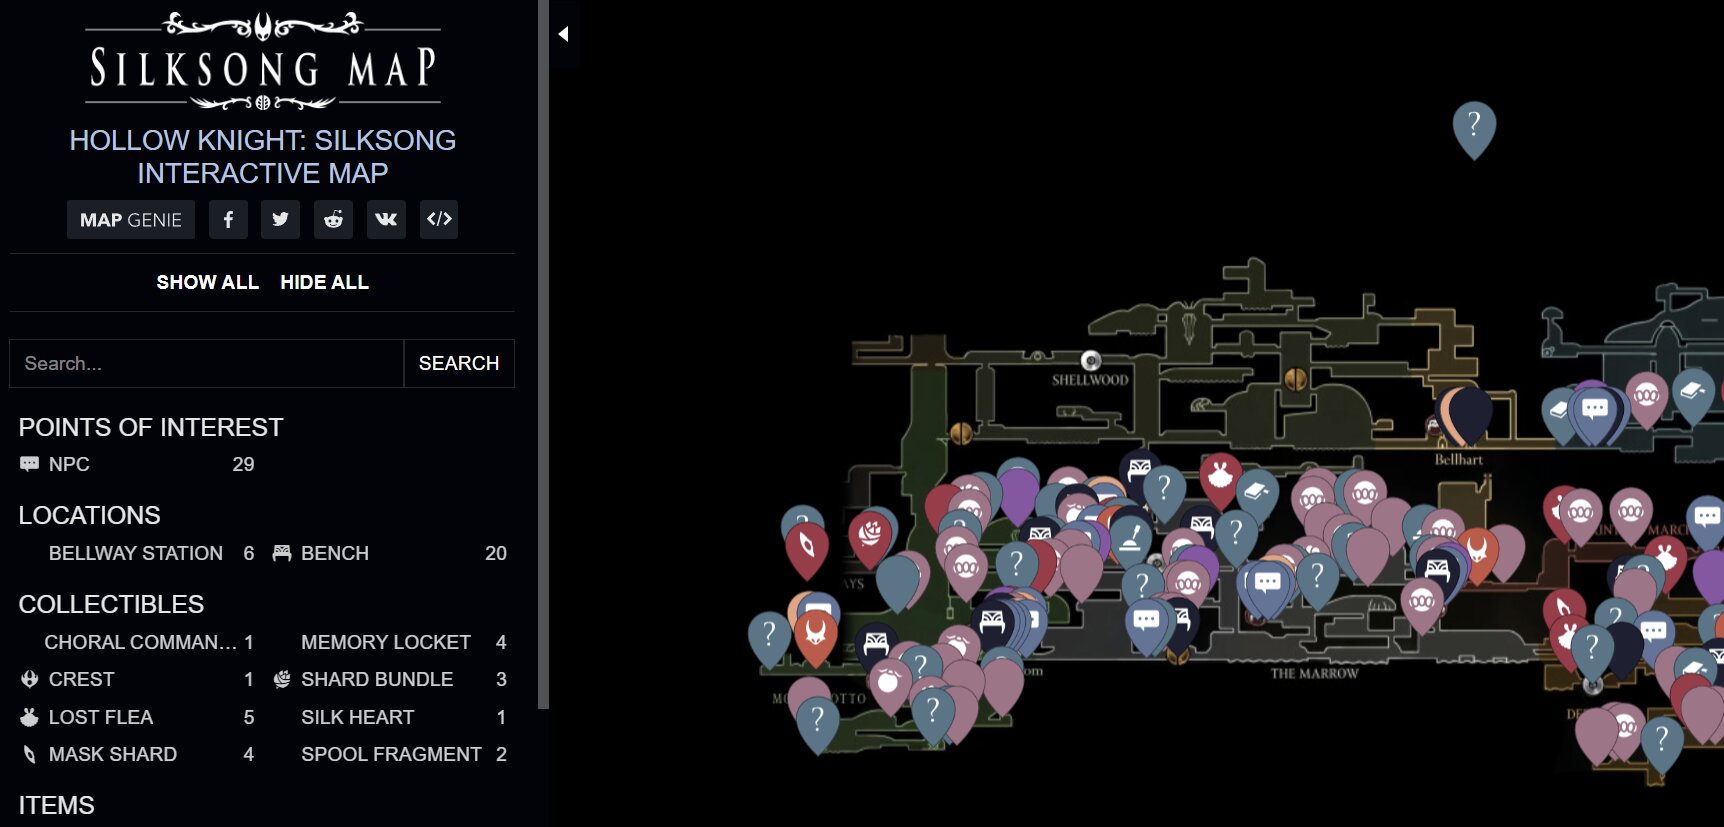Collapse the sidebar with the left arrow

point(563,34)
